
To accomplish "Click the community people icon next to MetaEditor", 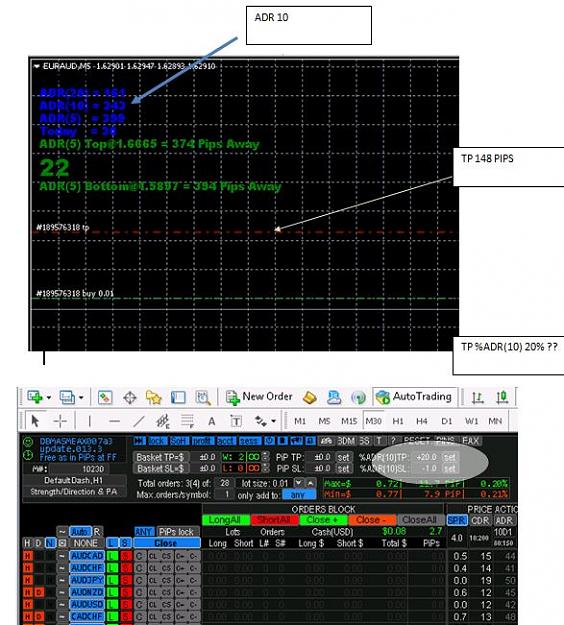I will click(334, 397).
